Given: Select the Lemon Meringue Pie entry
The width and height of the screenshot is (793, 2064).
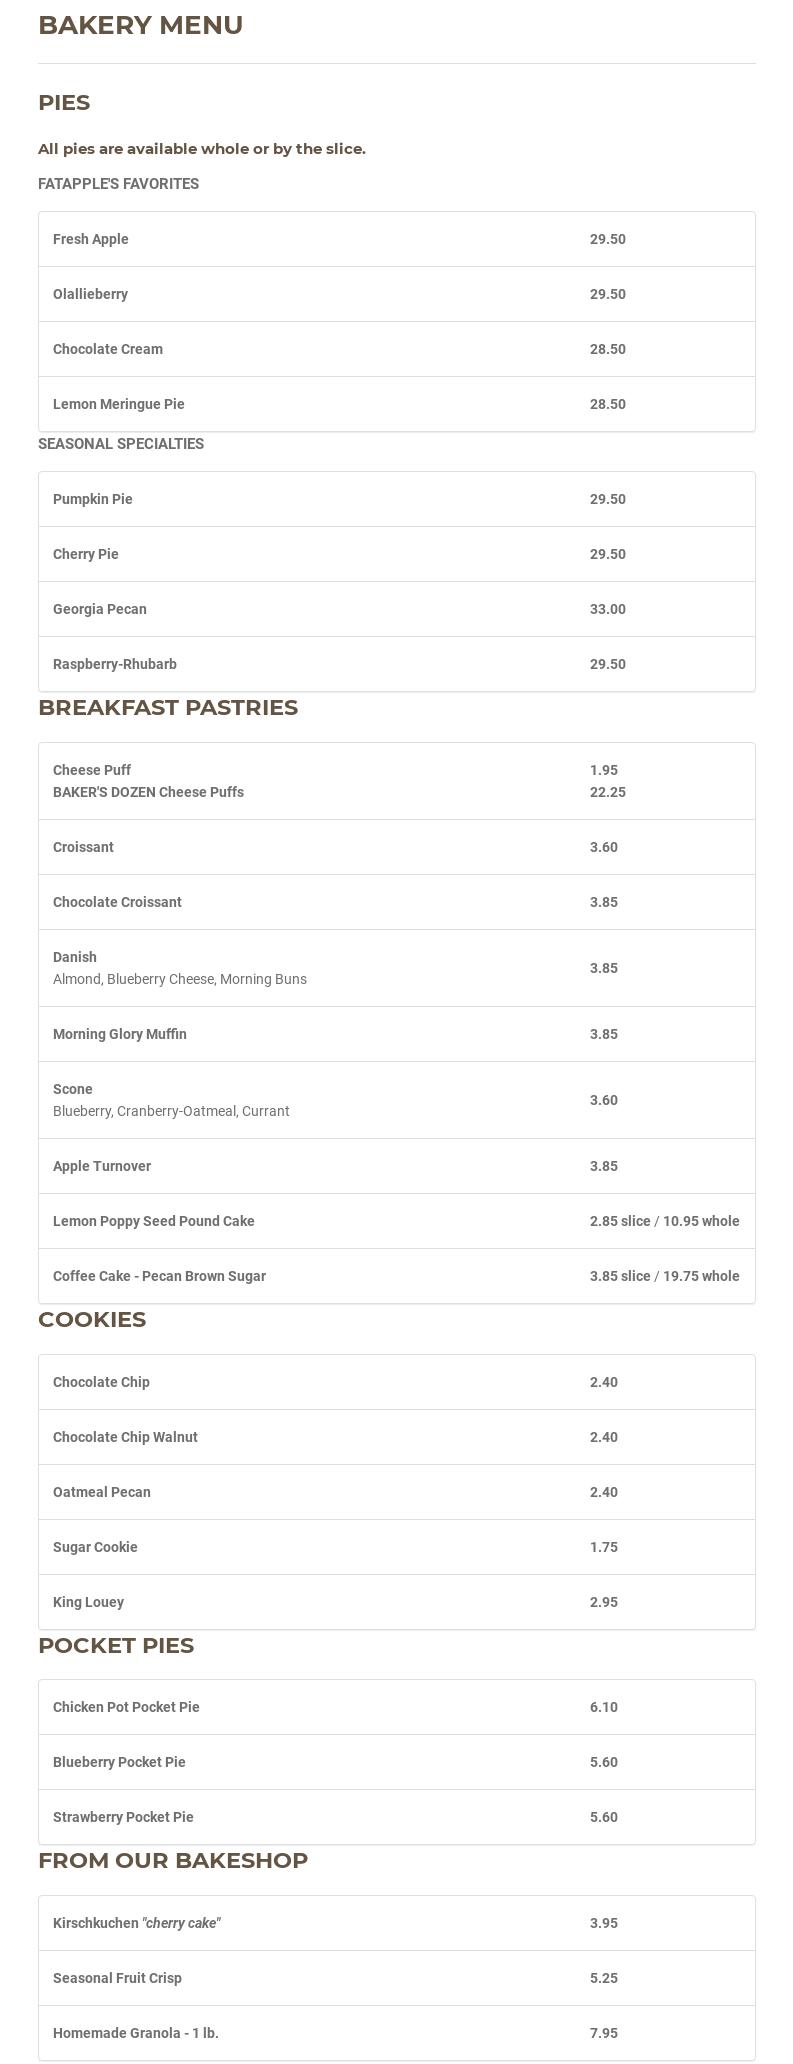Looking at the screenshot, I should pyautogui.click(x=119, y=404).
